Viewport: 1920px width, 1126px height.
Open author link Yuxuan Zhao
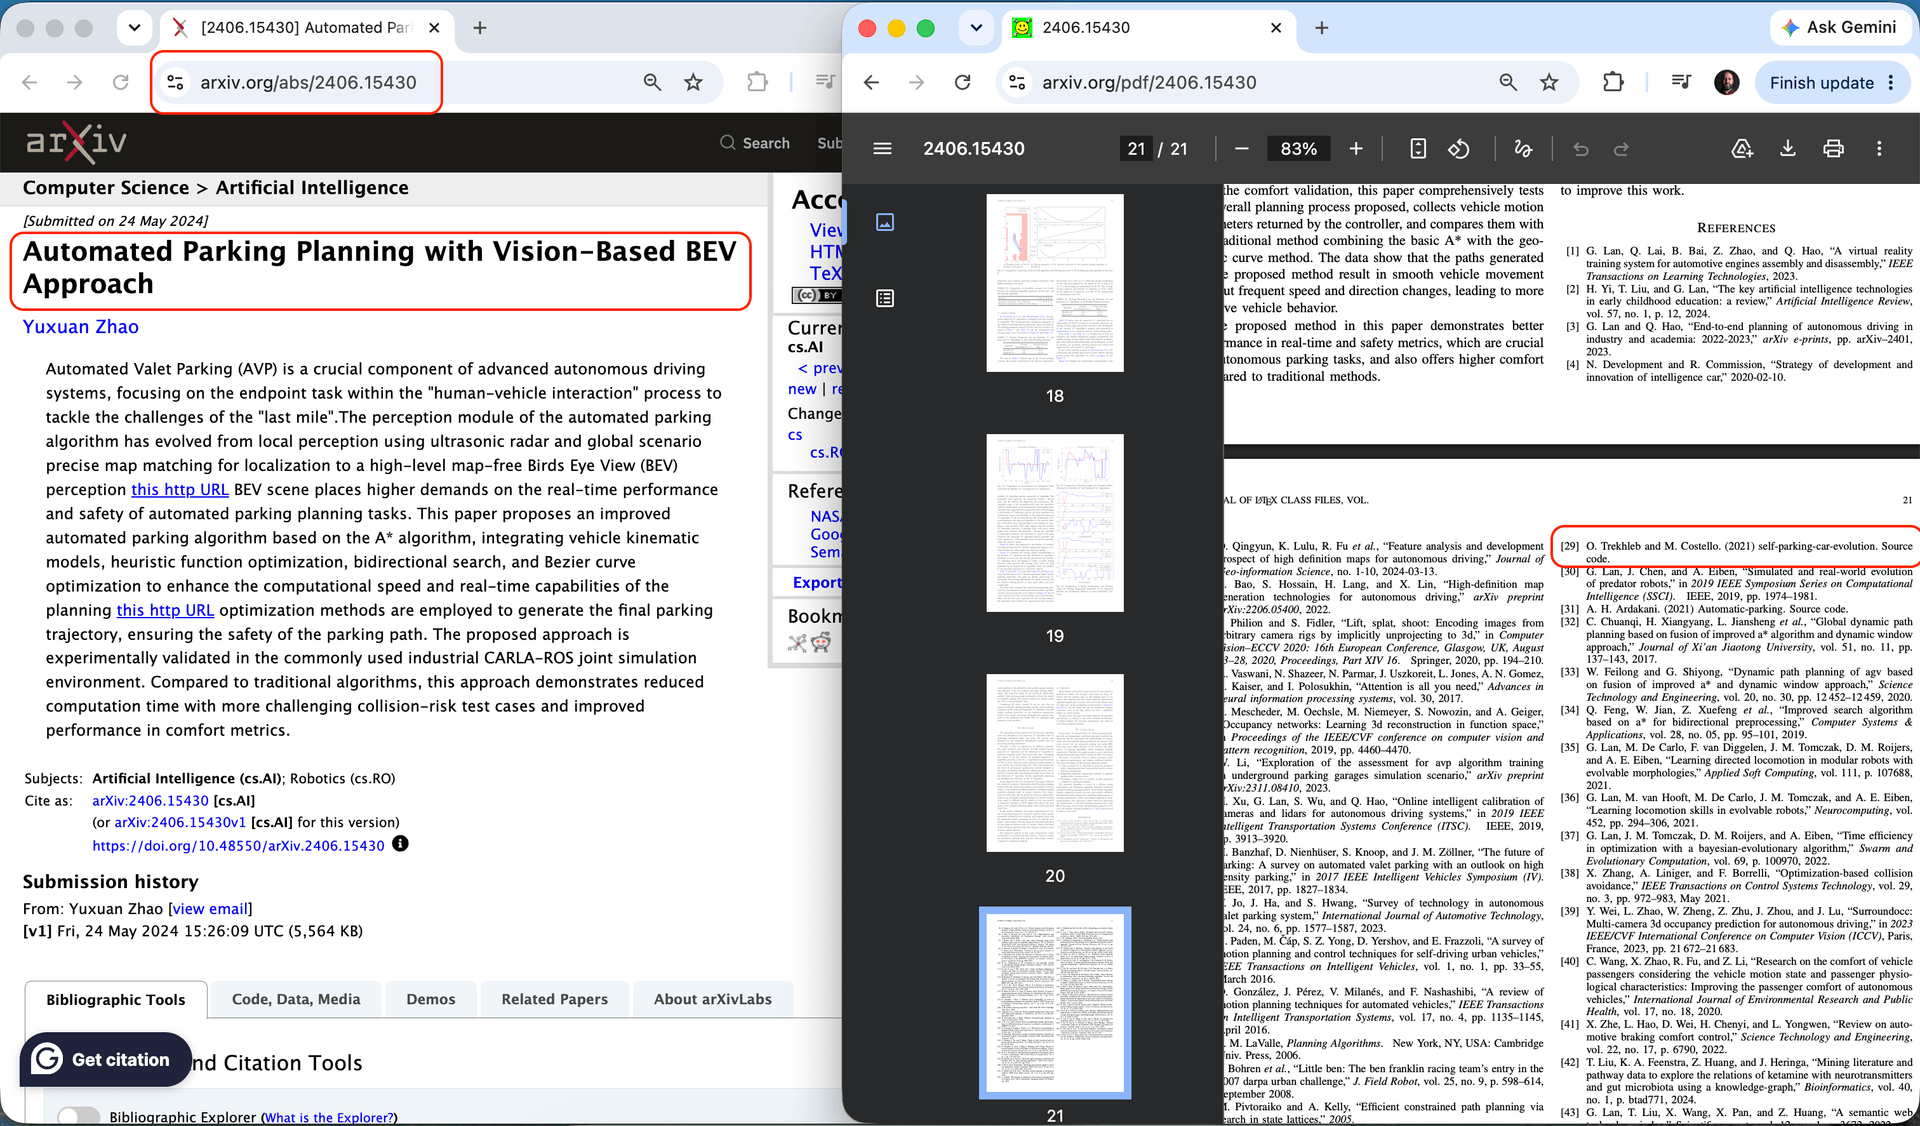click(81, 327)
